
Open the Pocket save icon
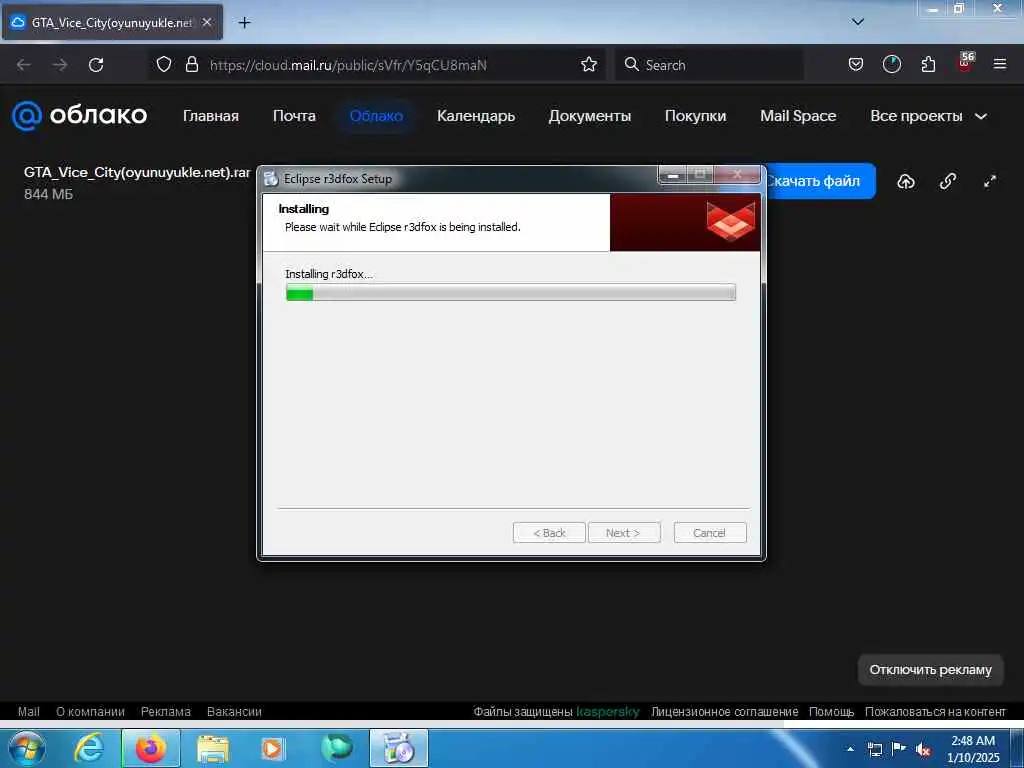[x=856, y=64]
